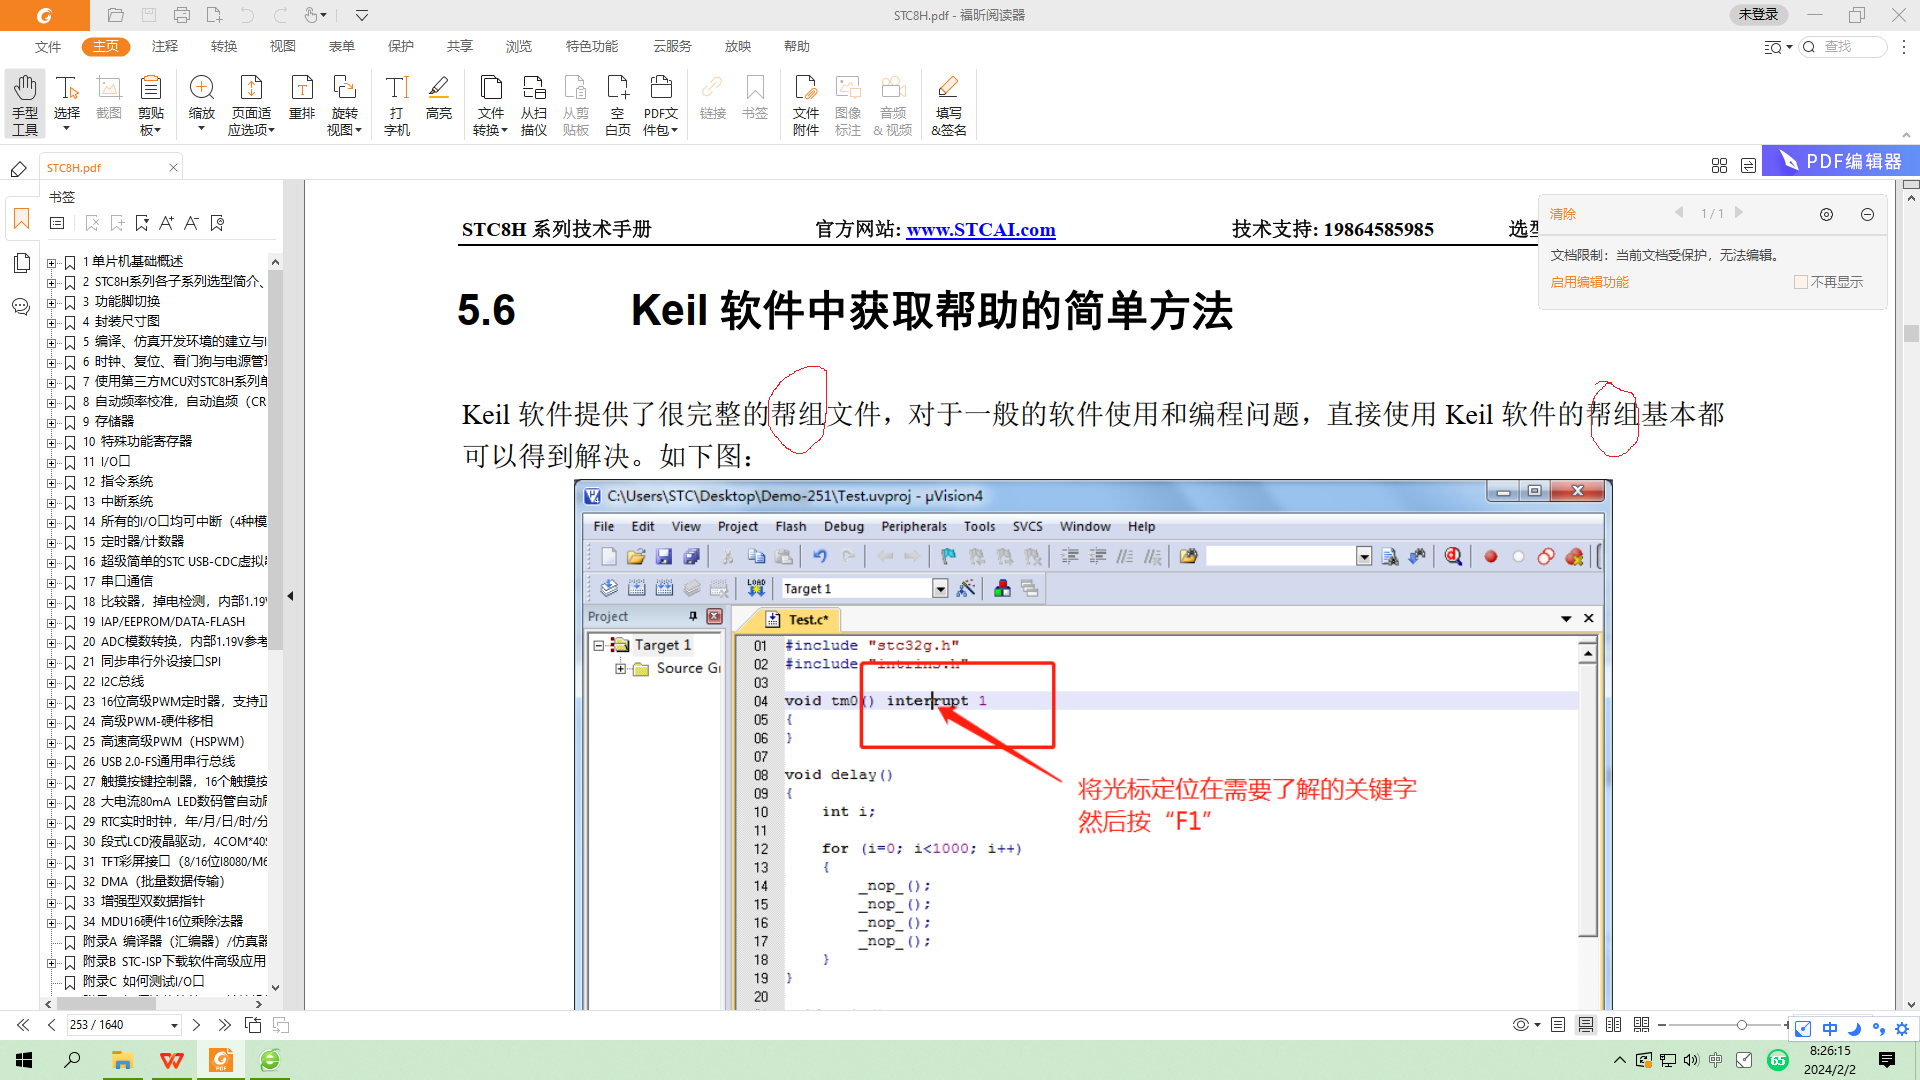Open the quick access toolbar print icon
The width and height of the screenshot is (1920, 1080).
181,15
